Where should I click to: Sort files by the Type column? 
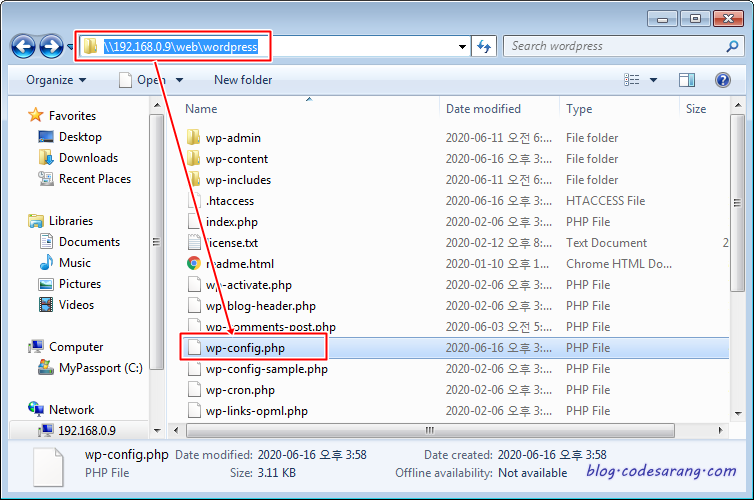(578, 109)
